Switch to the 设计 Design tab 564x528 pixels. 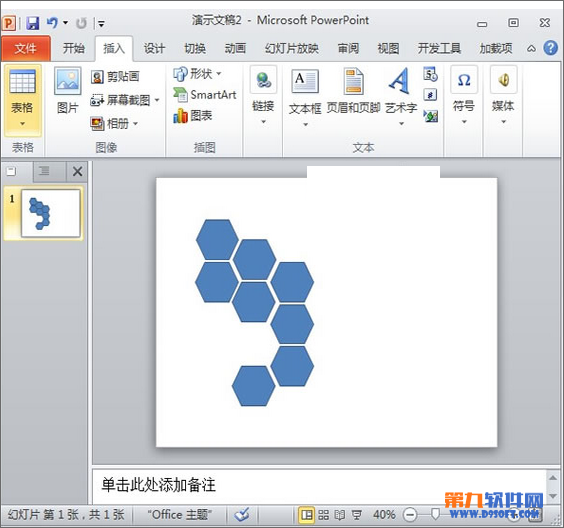154,48
